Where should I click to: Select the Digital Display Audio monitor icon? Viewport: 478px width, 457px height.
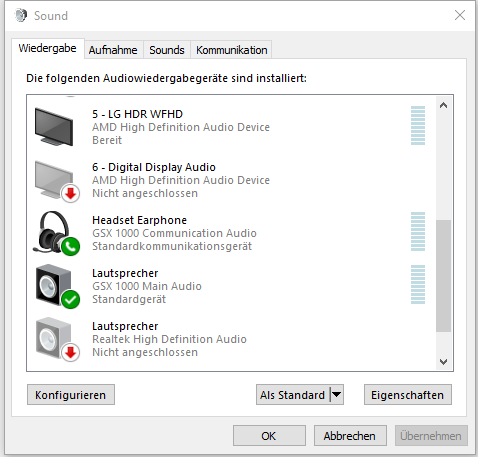[54, 180]
